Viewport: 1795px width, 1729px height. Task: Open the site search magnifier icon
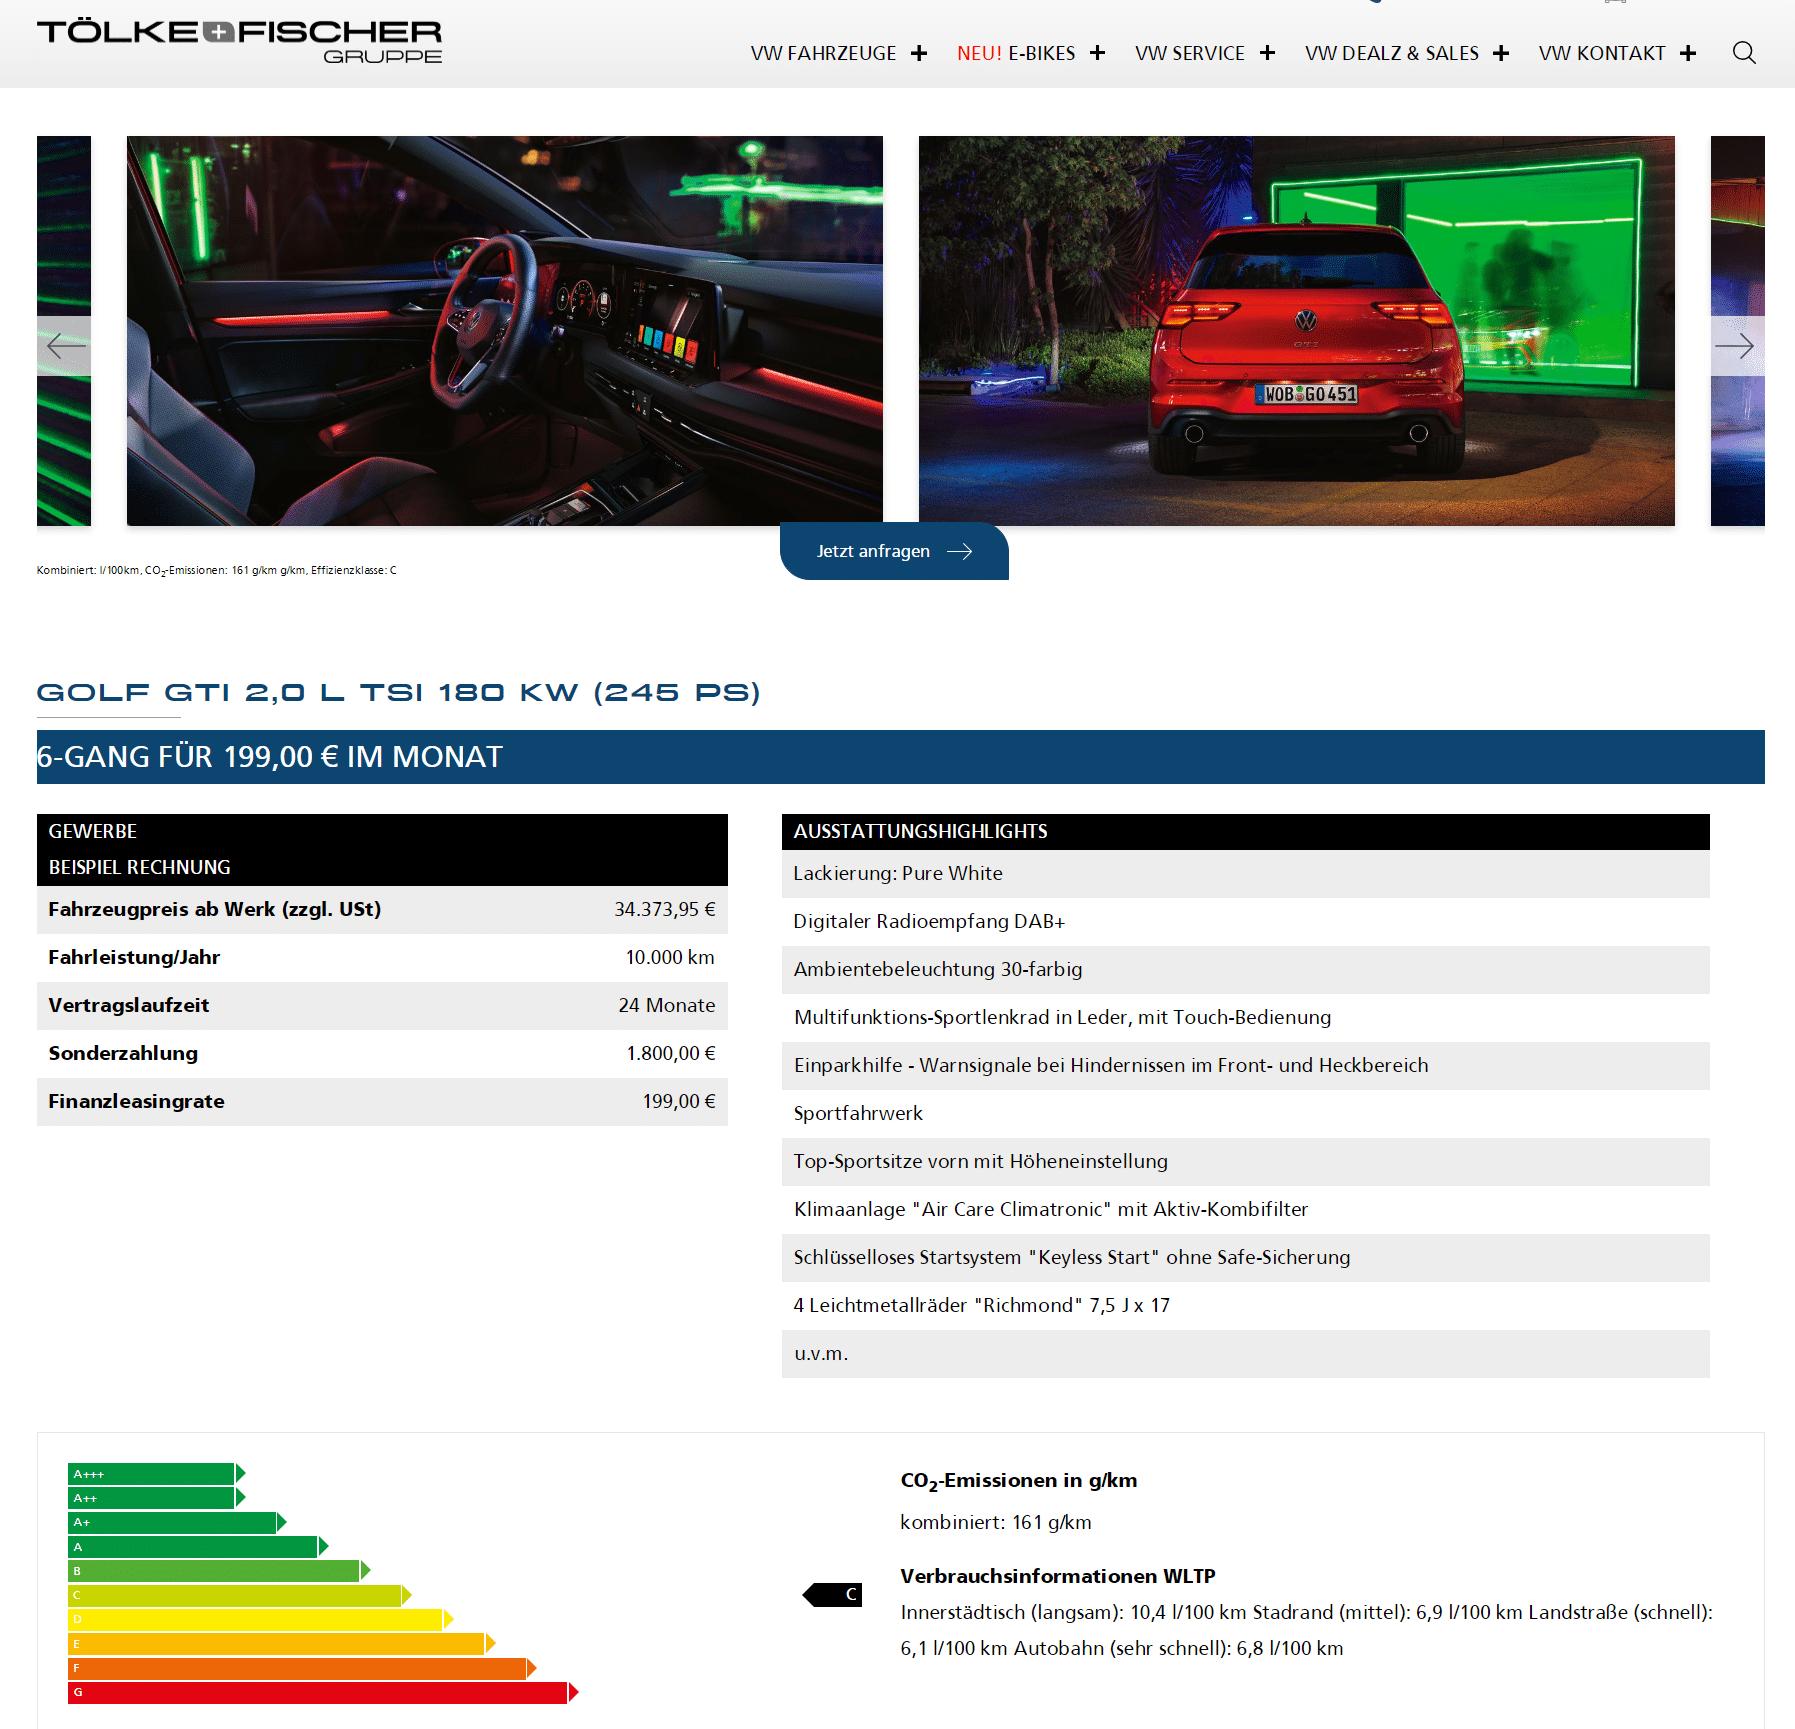1744,53
